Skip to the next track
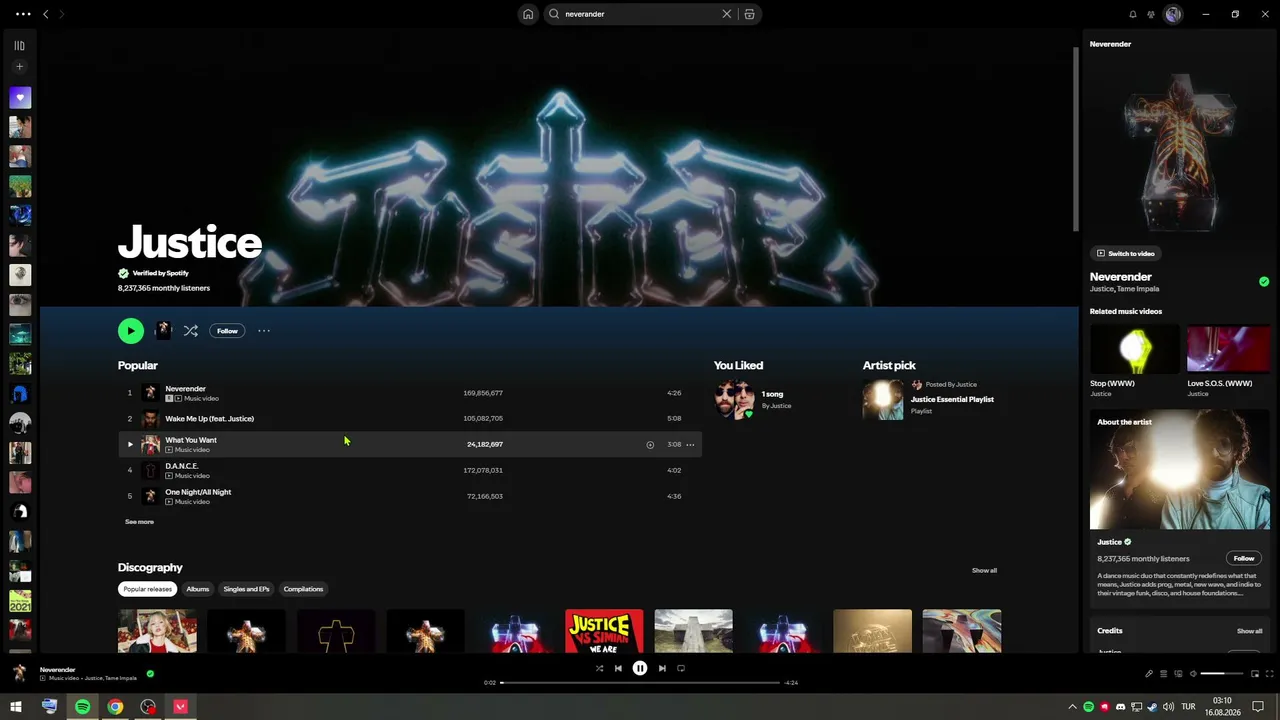Viewport: 1280px width, 720px height. 662,669
